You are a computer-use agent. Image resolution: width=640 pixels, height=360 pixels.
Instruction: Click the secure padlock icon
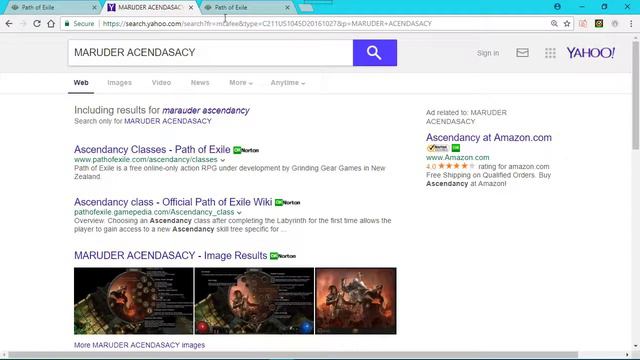tap(67, 24)
